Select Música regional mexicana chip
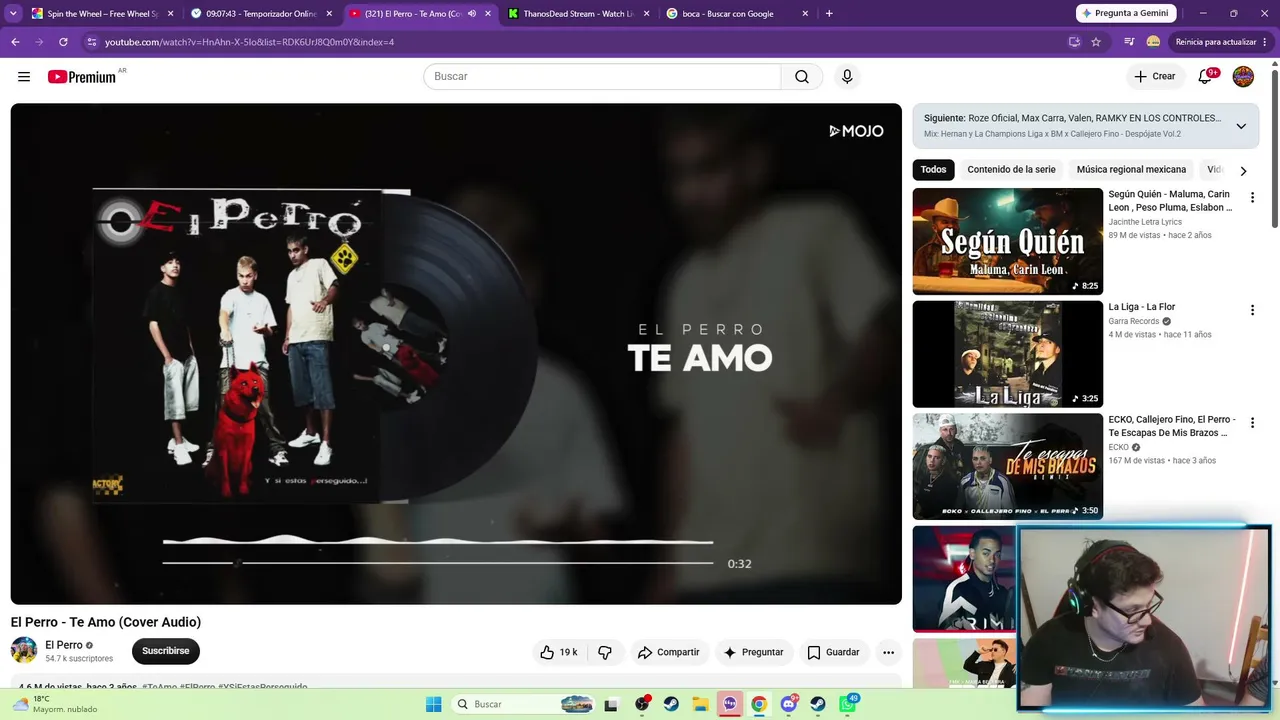Image resolution: width=1280 pixels, height=720 pixels. (1131, 170)
